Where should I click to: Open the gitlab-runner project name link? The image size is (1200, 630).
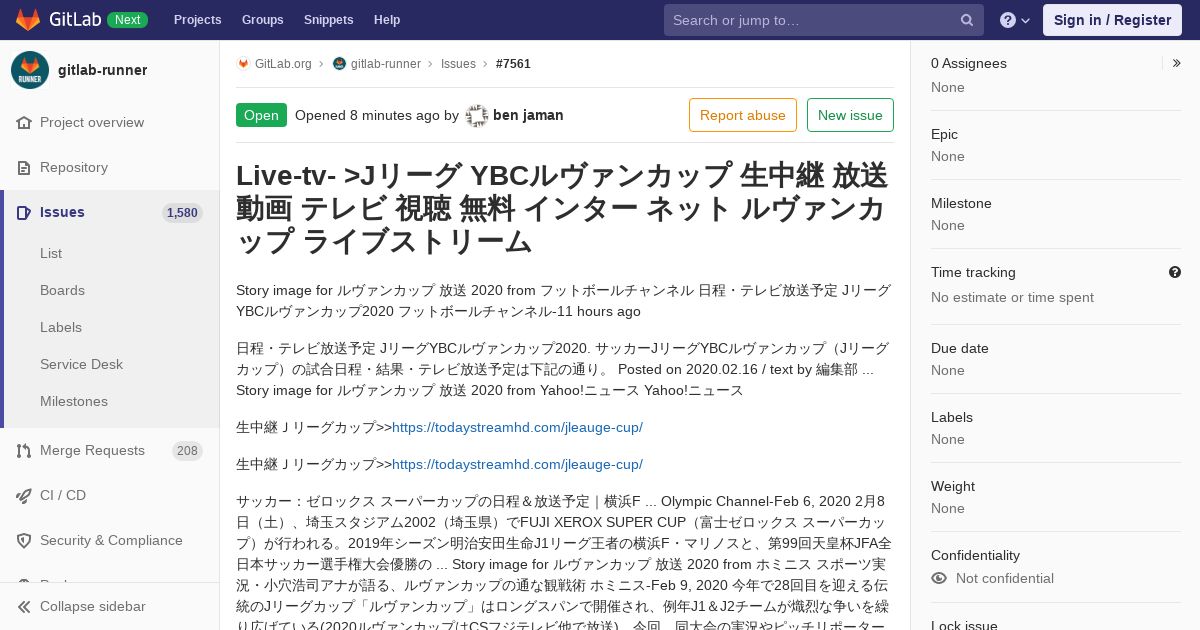point(102,70)
